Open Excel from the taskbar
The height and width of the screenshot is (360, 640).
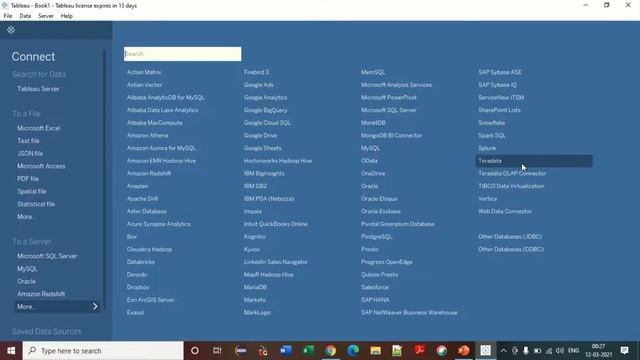[x=308, y=351]
